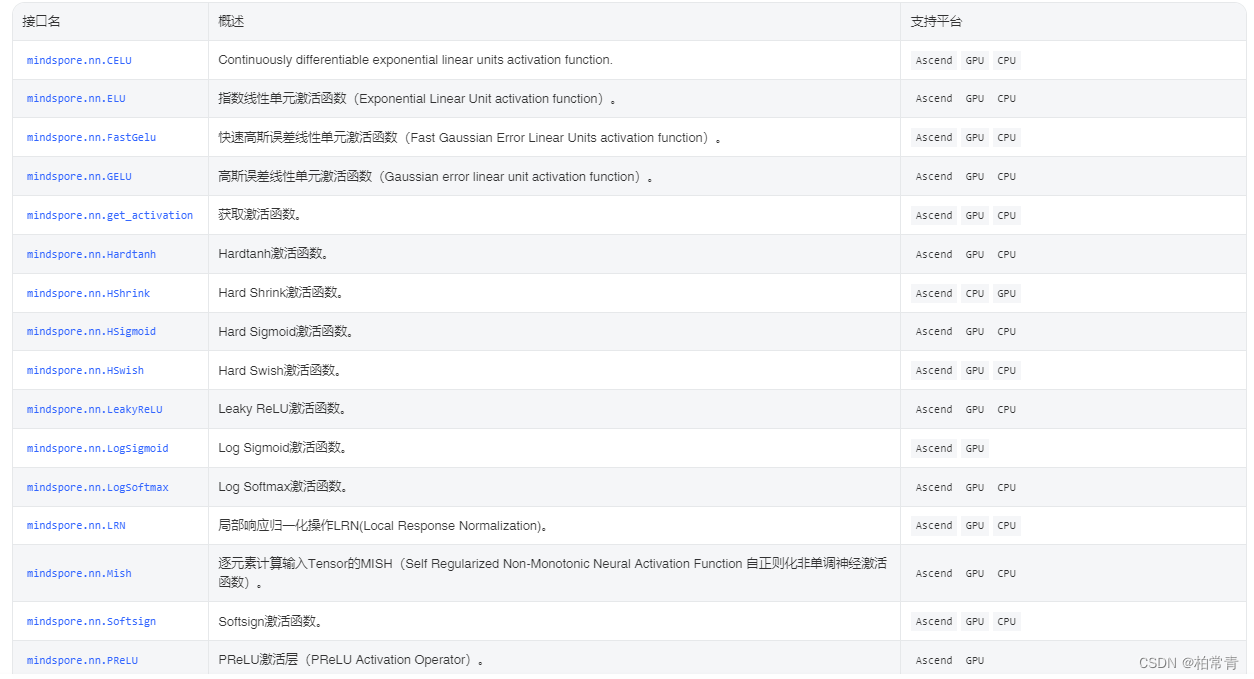Open the mindspore.nn.LeakyReLU link
1254x679 pixels.
94,410
